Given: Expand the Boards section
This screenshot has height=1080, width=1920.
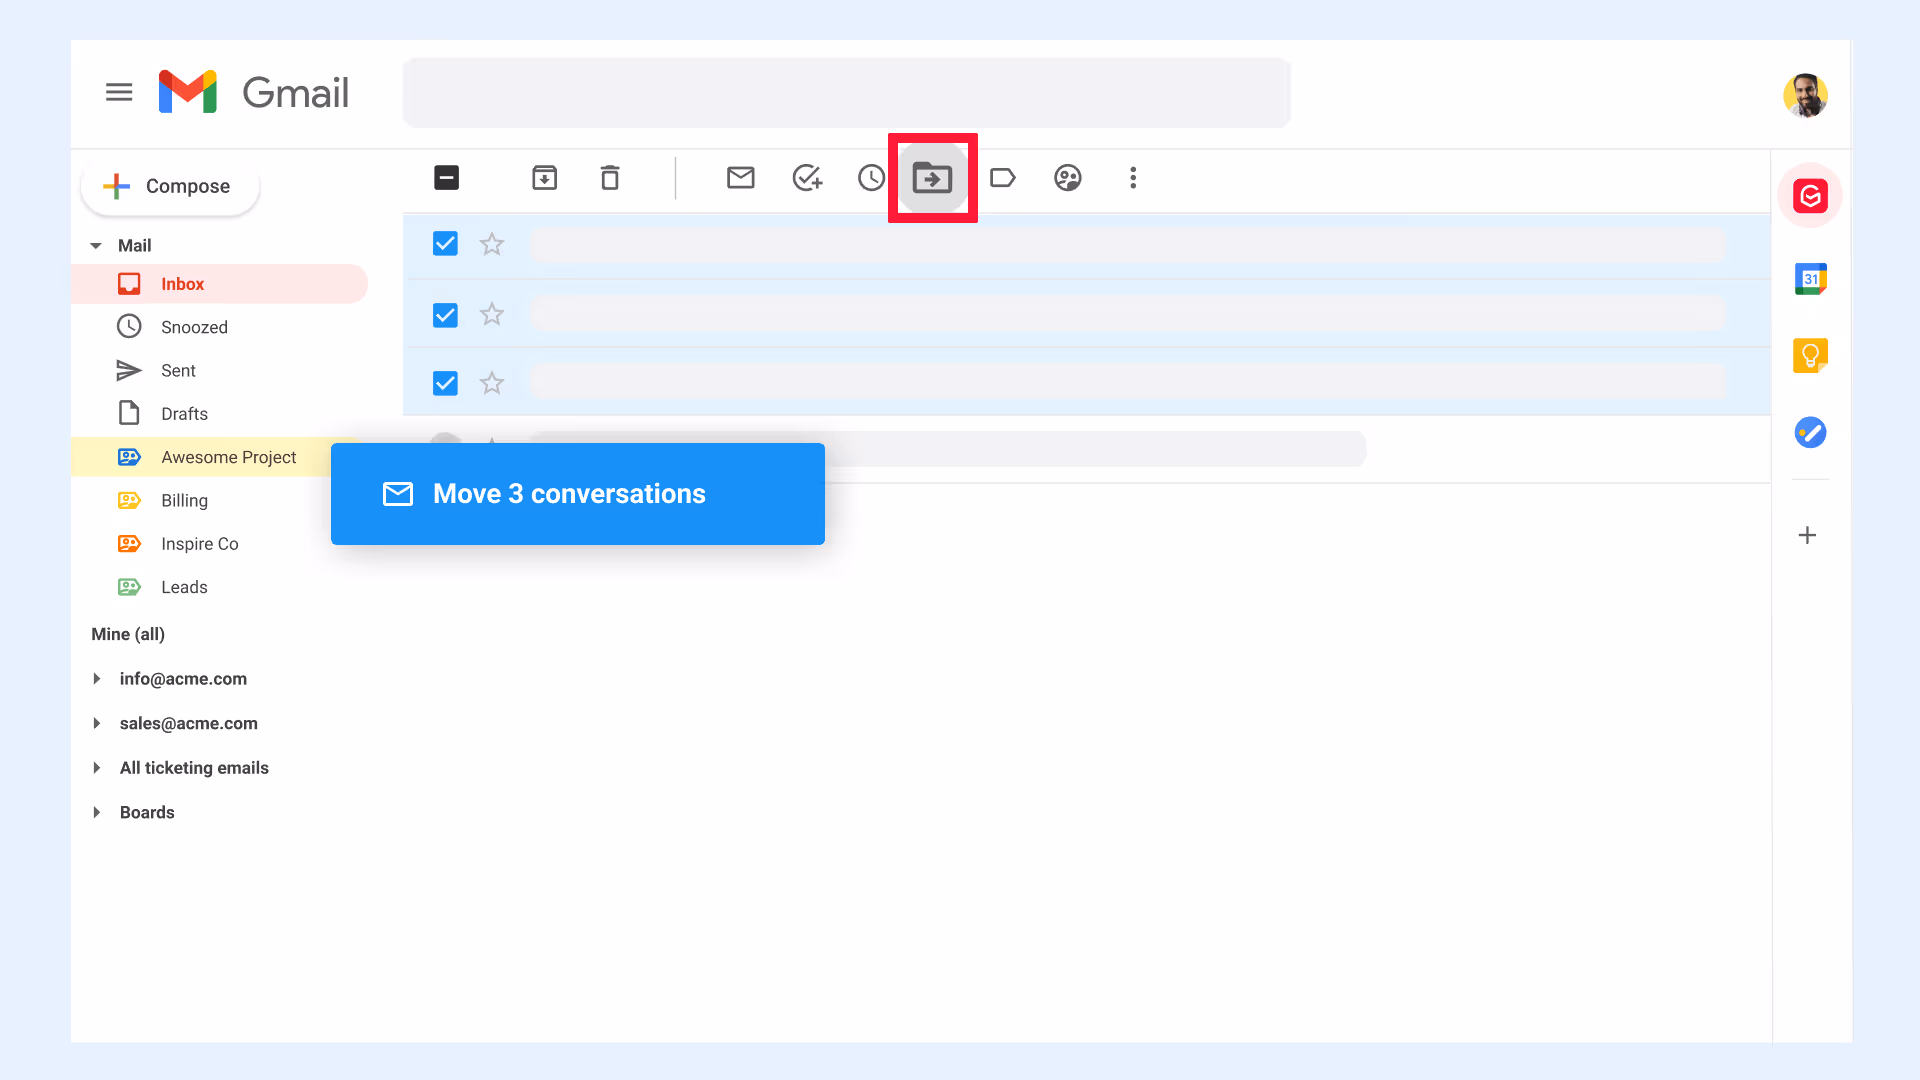Looking at the screenshot, I should (x=97, y=812).
